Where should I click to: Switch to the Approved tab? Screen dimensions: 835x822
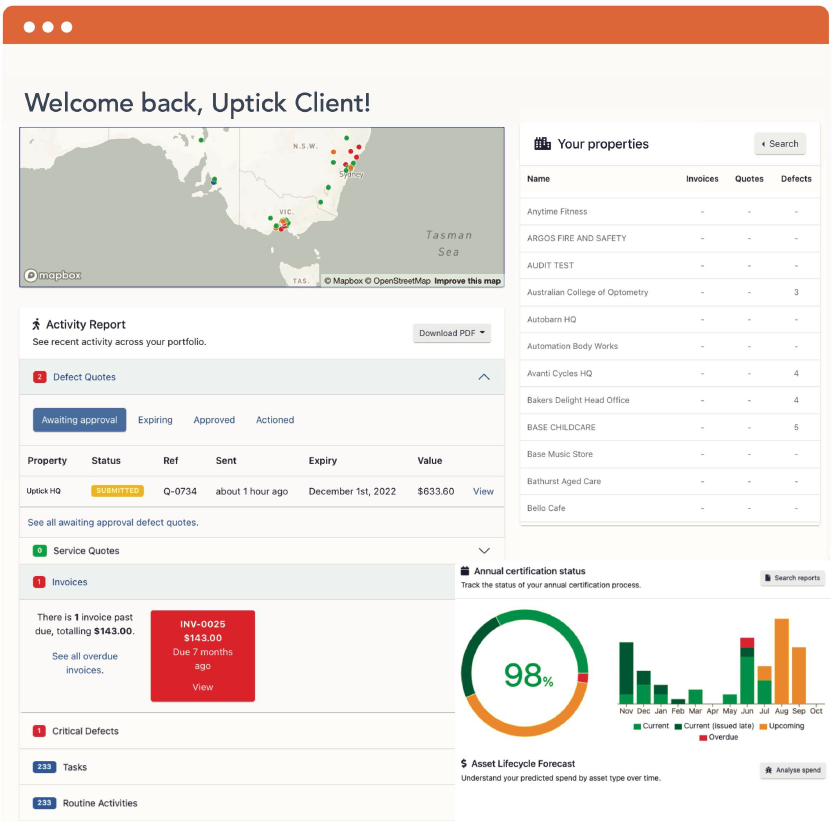tap(214, 420)
